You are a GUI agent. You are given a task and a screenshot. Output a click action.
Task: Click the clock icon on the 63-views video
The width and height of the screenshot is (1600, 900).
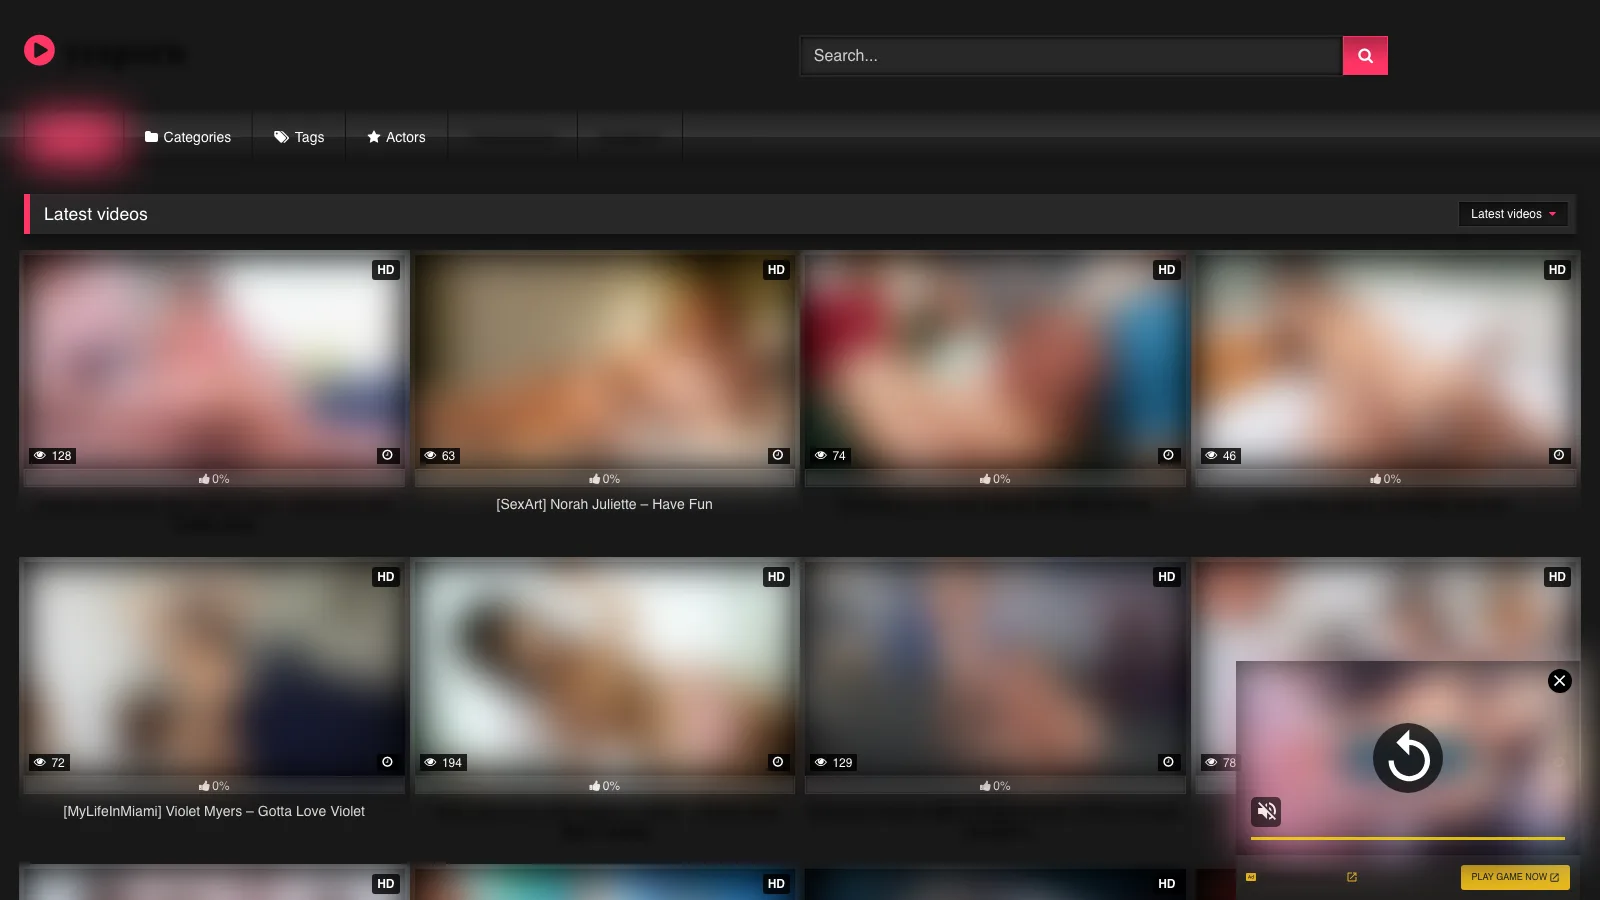click(778, 455)
